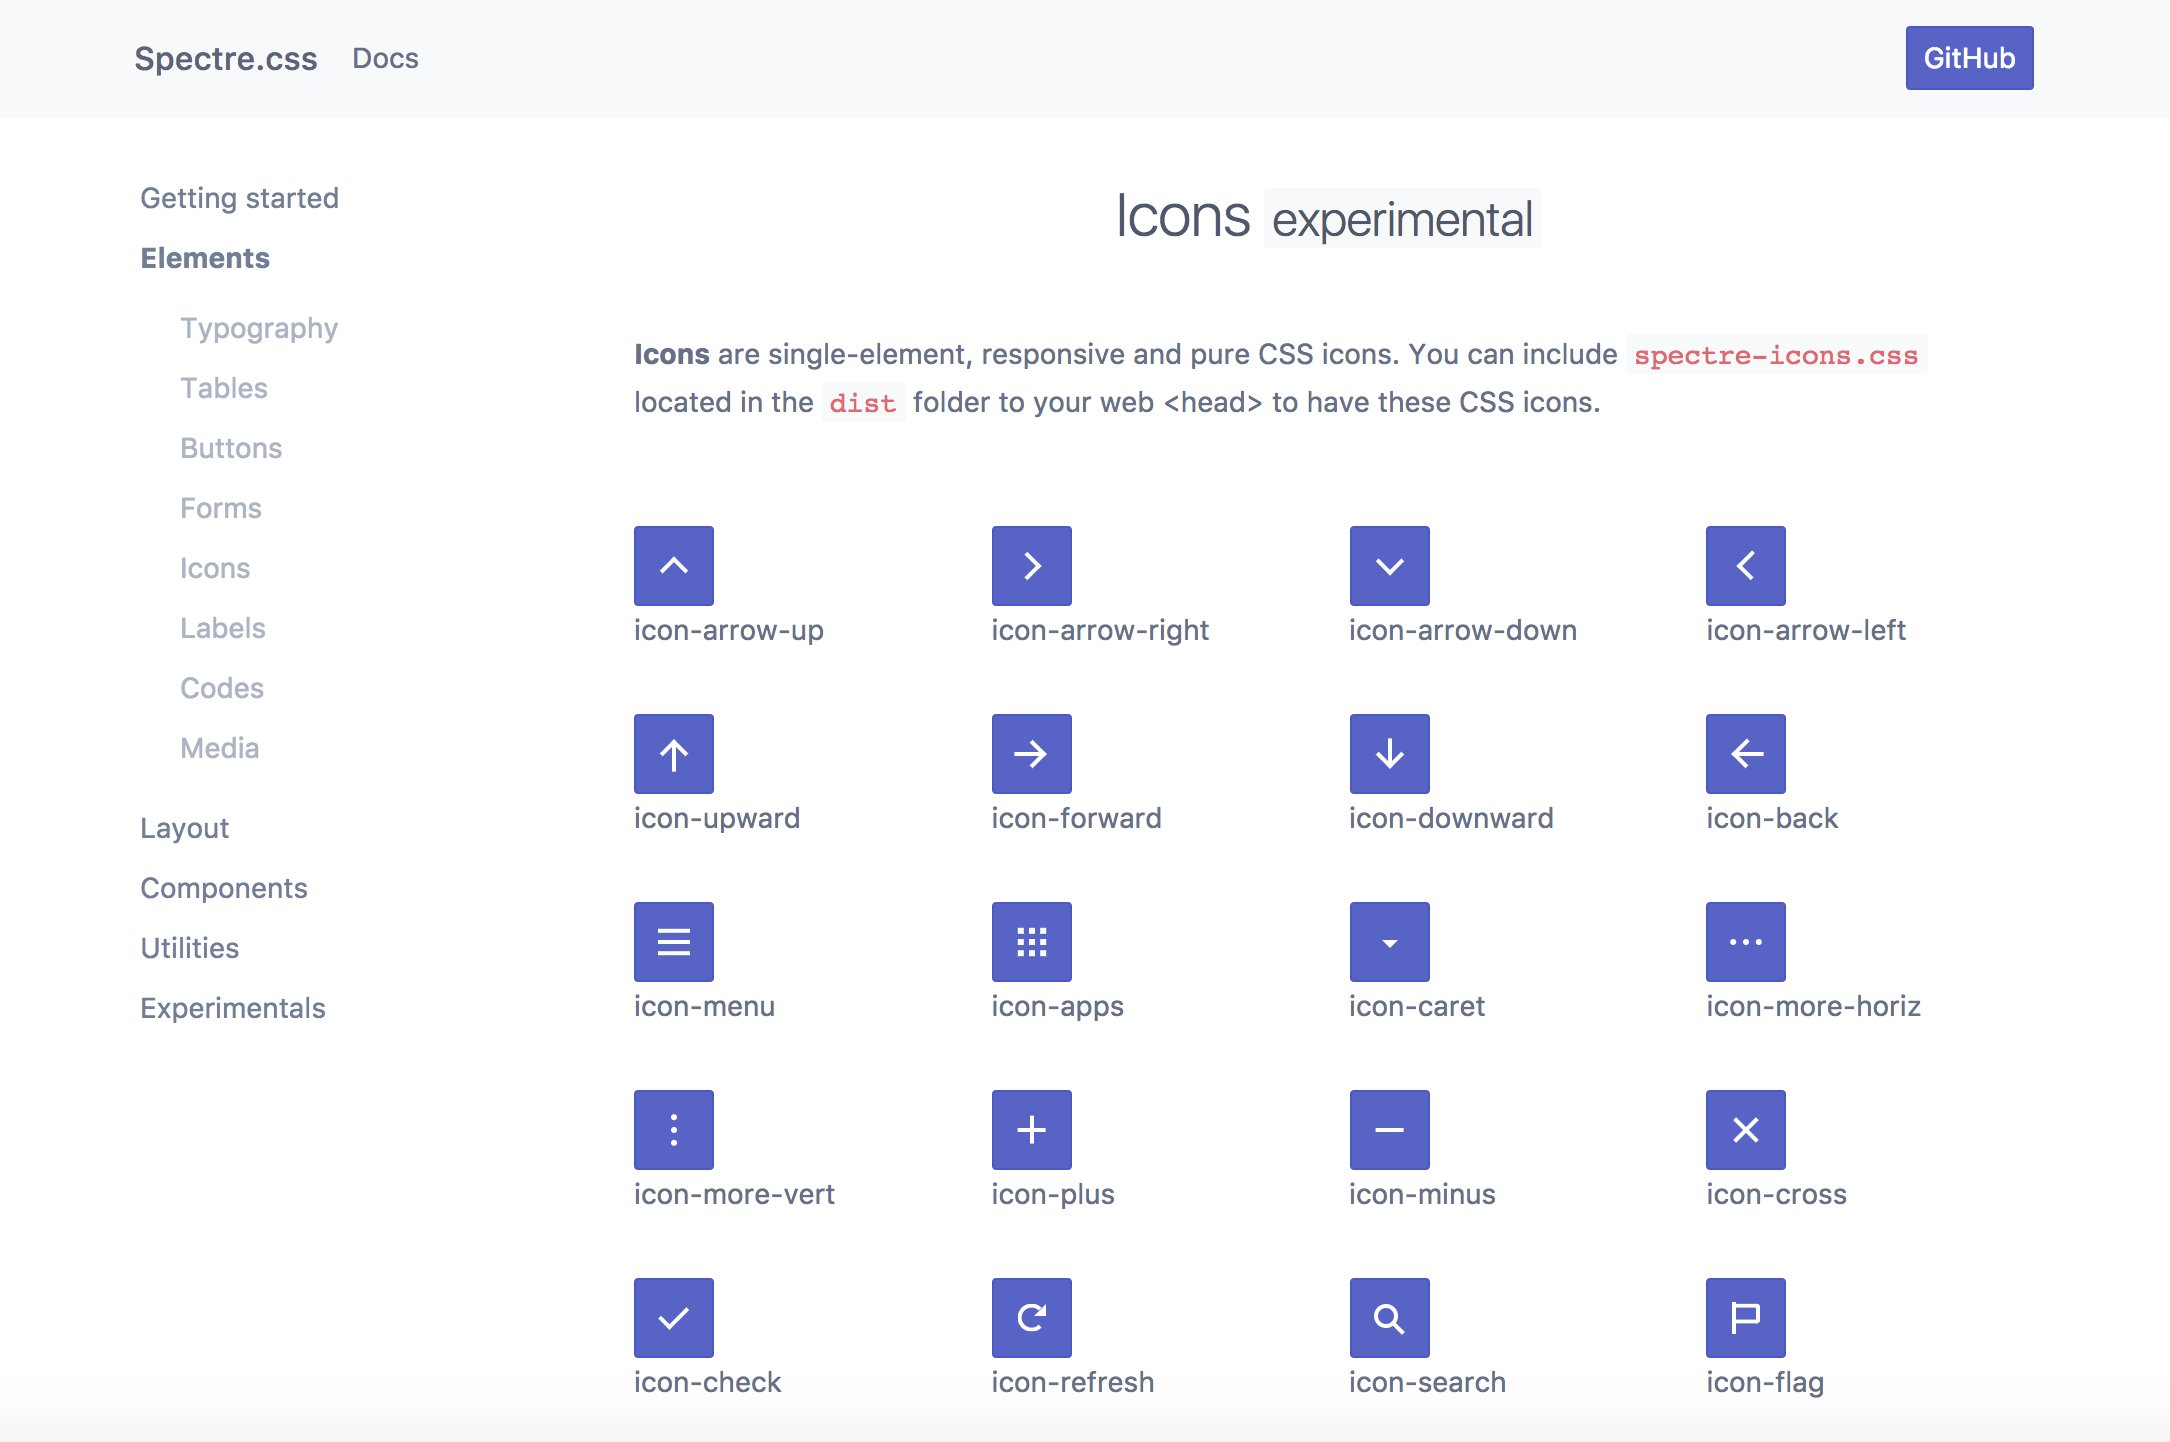Click the 'dist' code snippet
This screenshot has height=1442, width=2170.
[863, 403]
